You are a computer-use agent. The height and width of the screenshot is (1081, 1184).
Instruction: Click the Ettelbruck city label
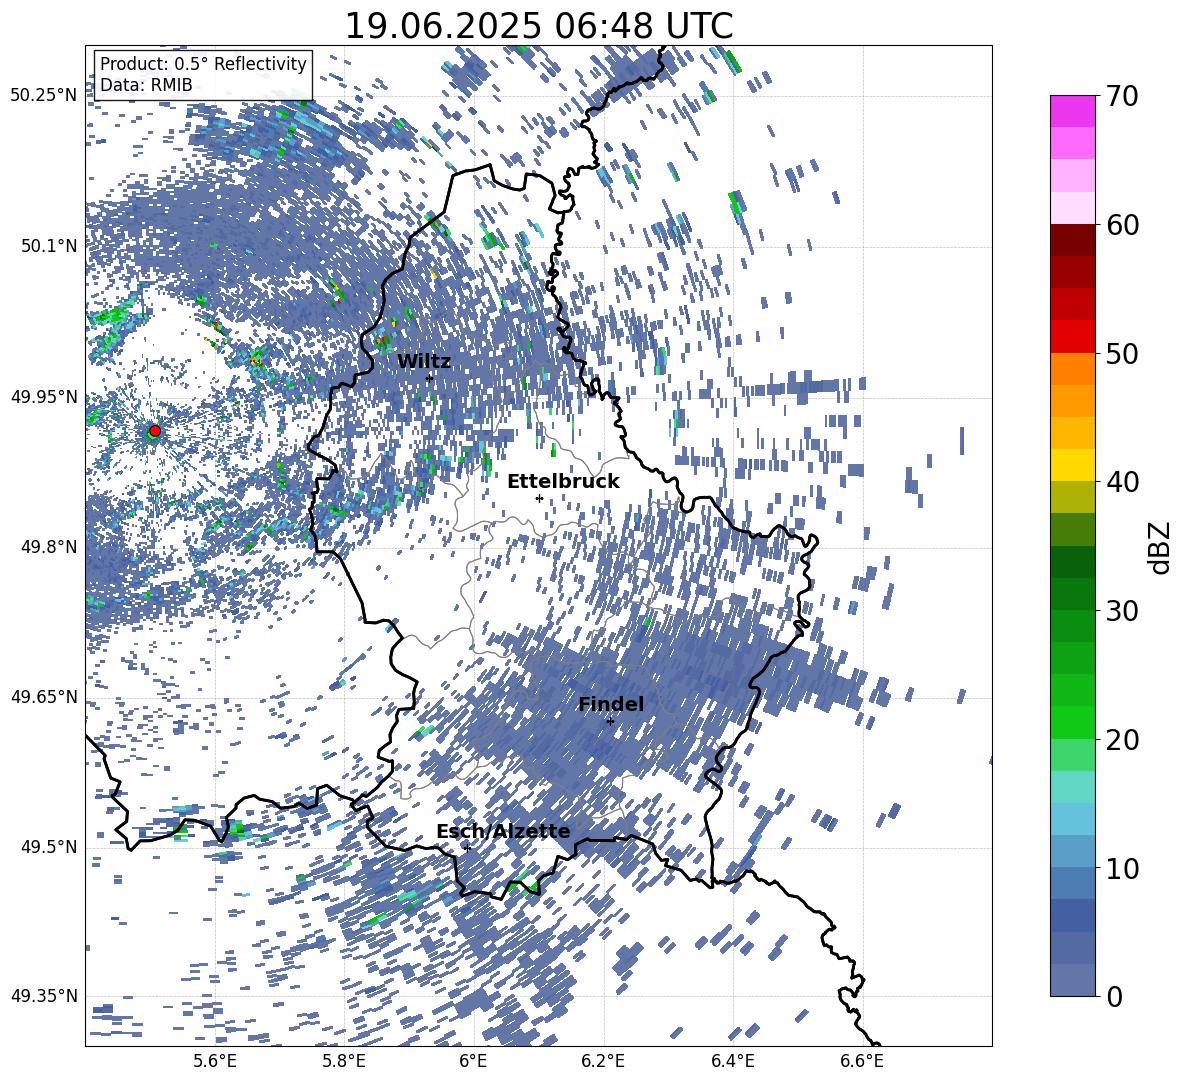(x=563, y=482)
